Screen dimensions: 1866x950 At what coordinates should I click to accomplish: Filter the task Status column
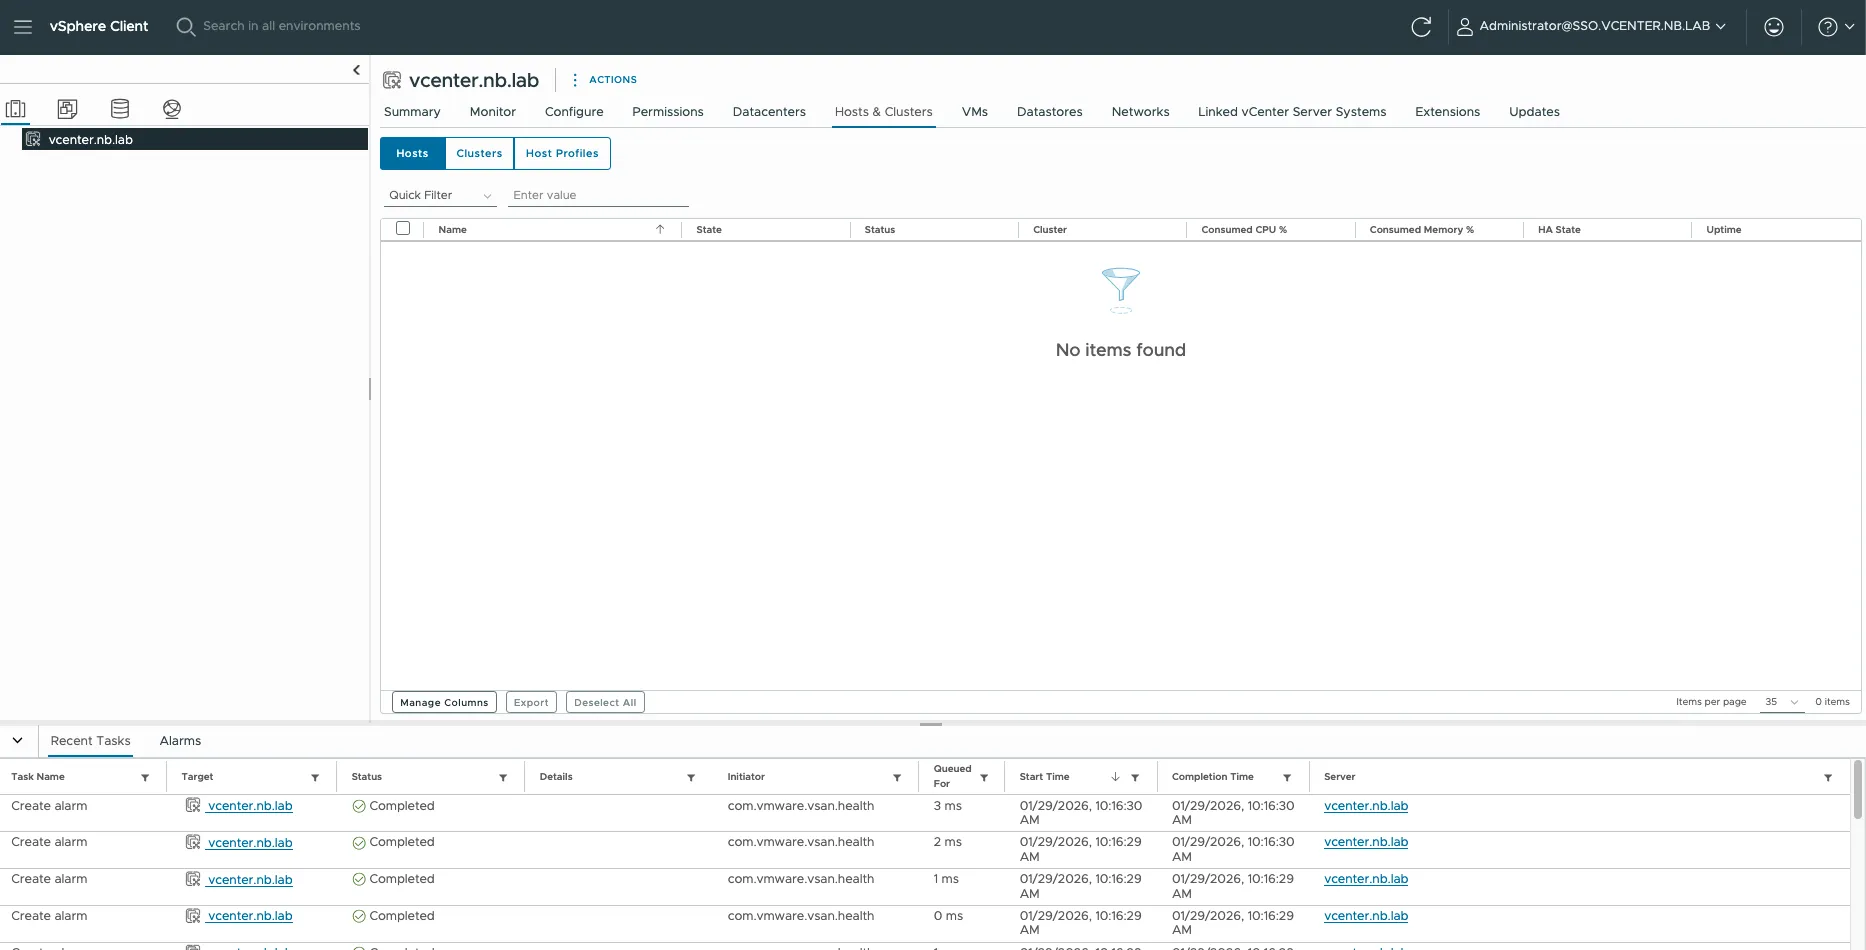[503, 778]
